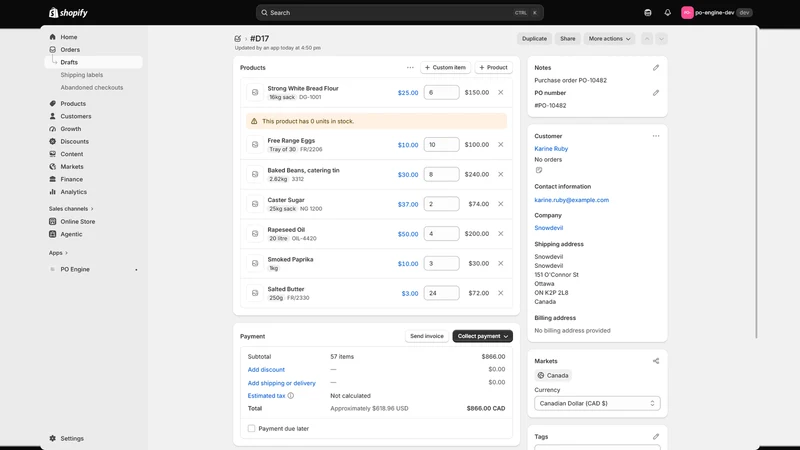Viewport: 800px width, 450px height.
Task: Open the Products card three-dot menu
Action: click(x=410, y=67)
